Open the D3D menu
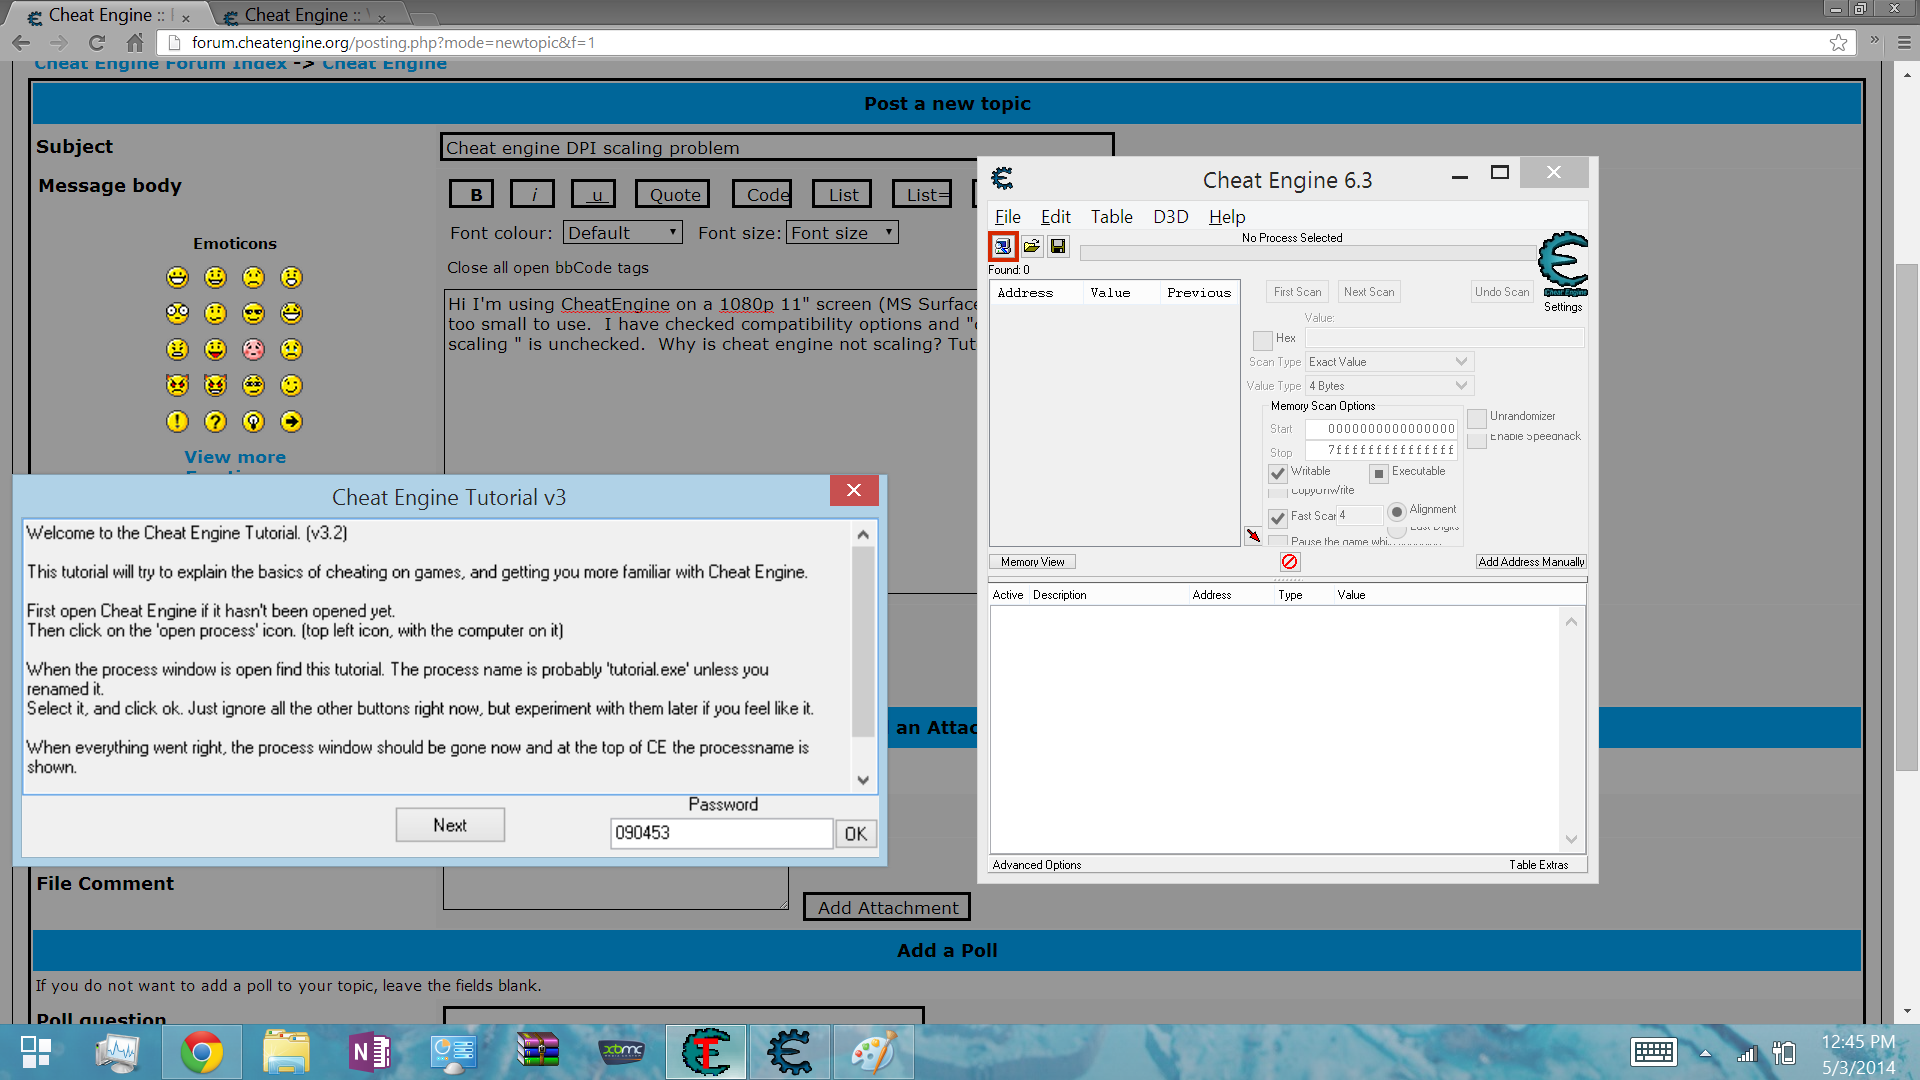Image resolution: width=1920 pixels, height=1080 pixels. click(x=1170, y=217)
